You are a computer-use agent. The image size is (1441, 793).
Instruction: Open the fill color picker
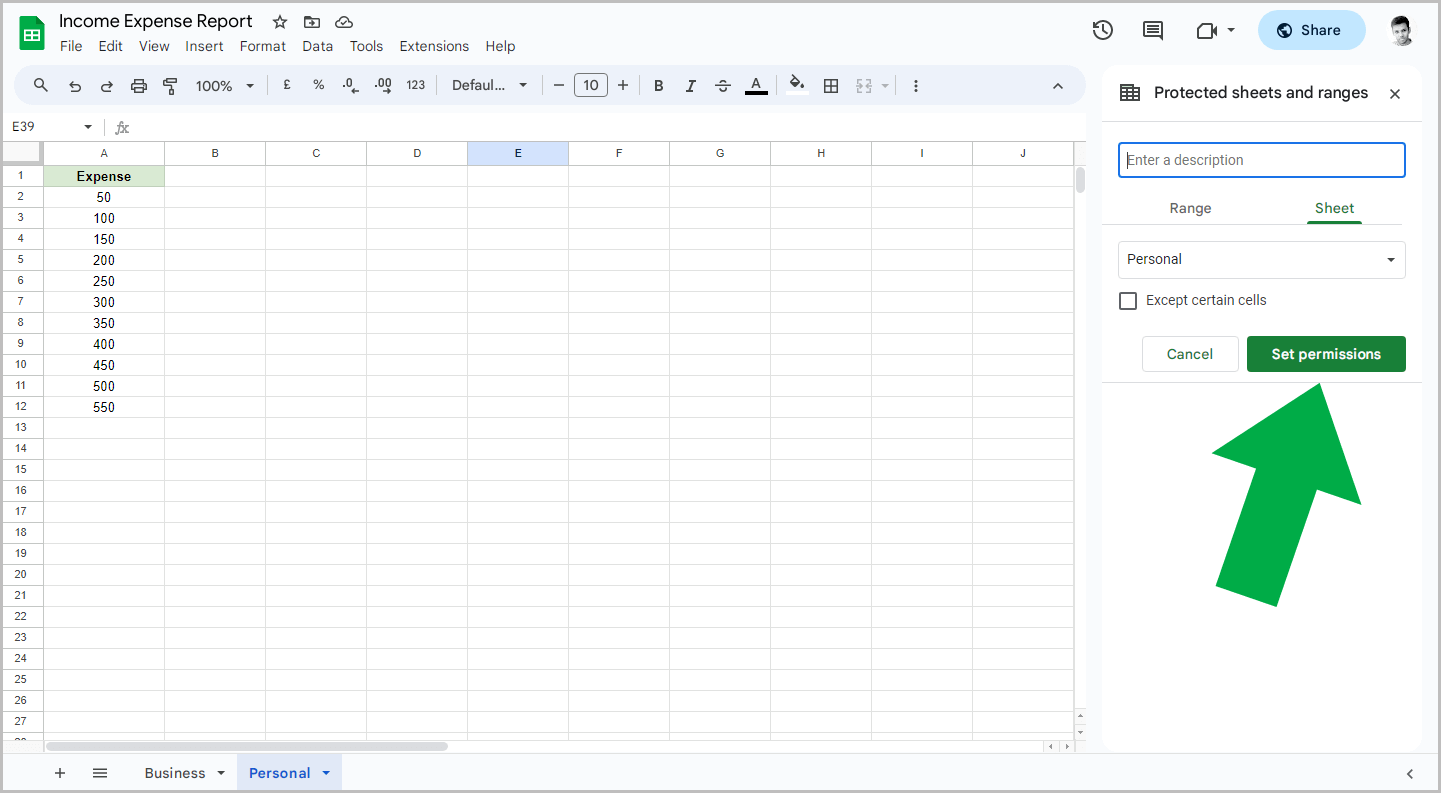click(x=797, y=84)
